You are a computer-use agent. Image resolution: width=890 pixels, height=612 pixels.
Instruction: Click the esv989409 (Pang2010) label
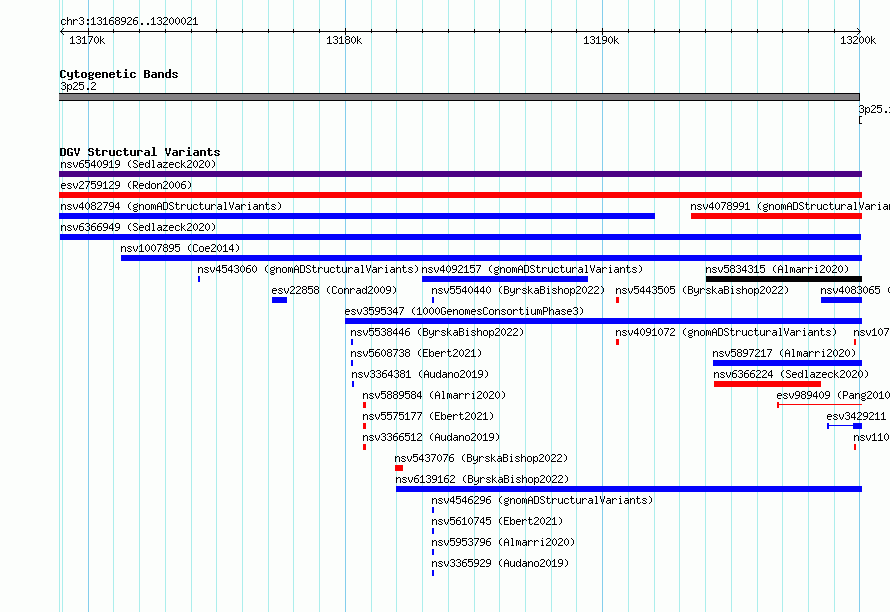(833, 395)
